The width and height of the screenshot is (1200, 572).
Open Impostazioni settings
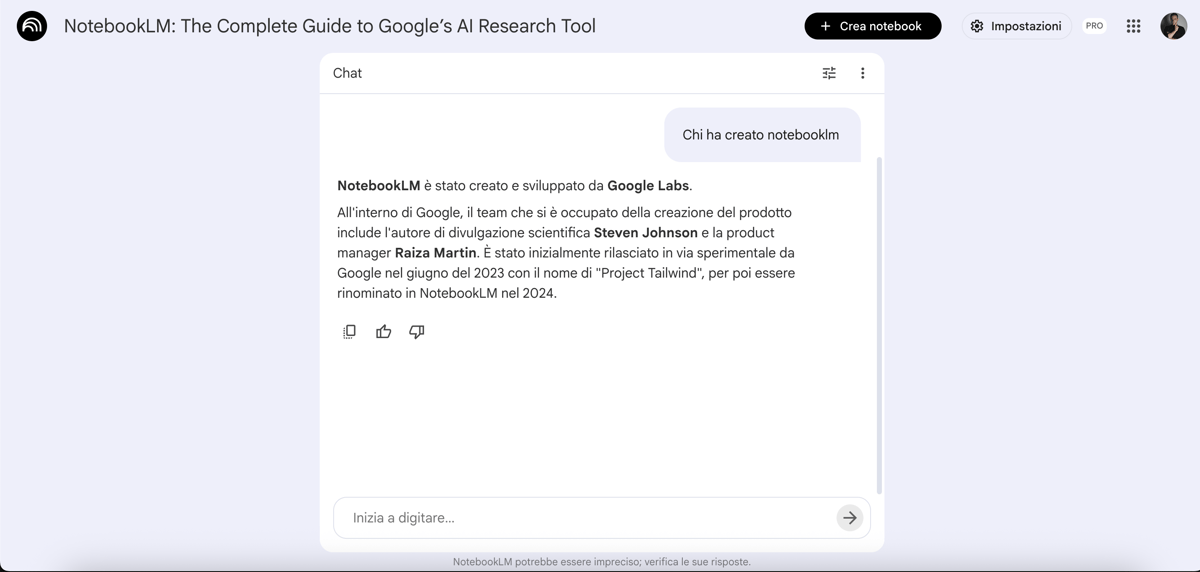(x=1016, y=27)
